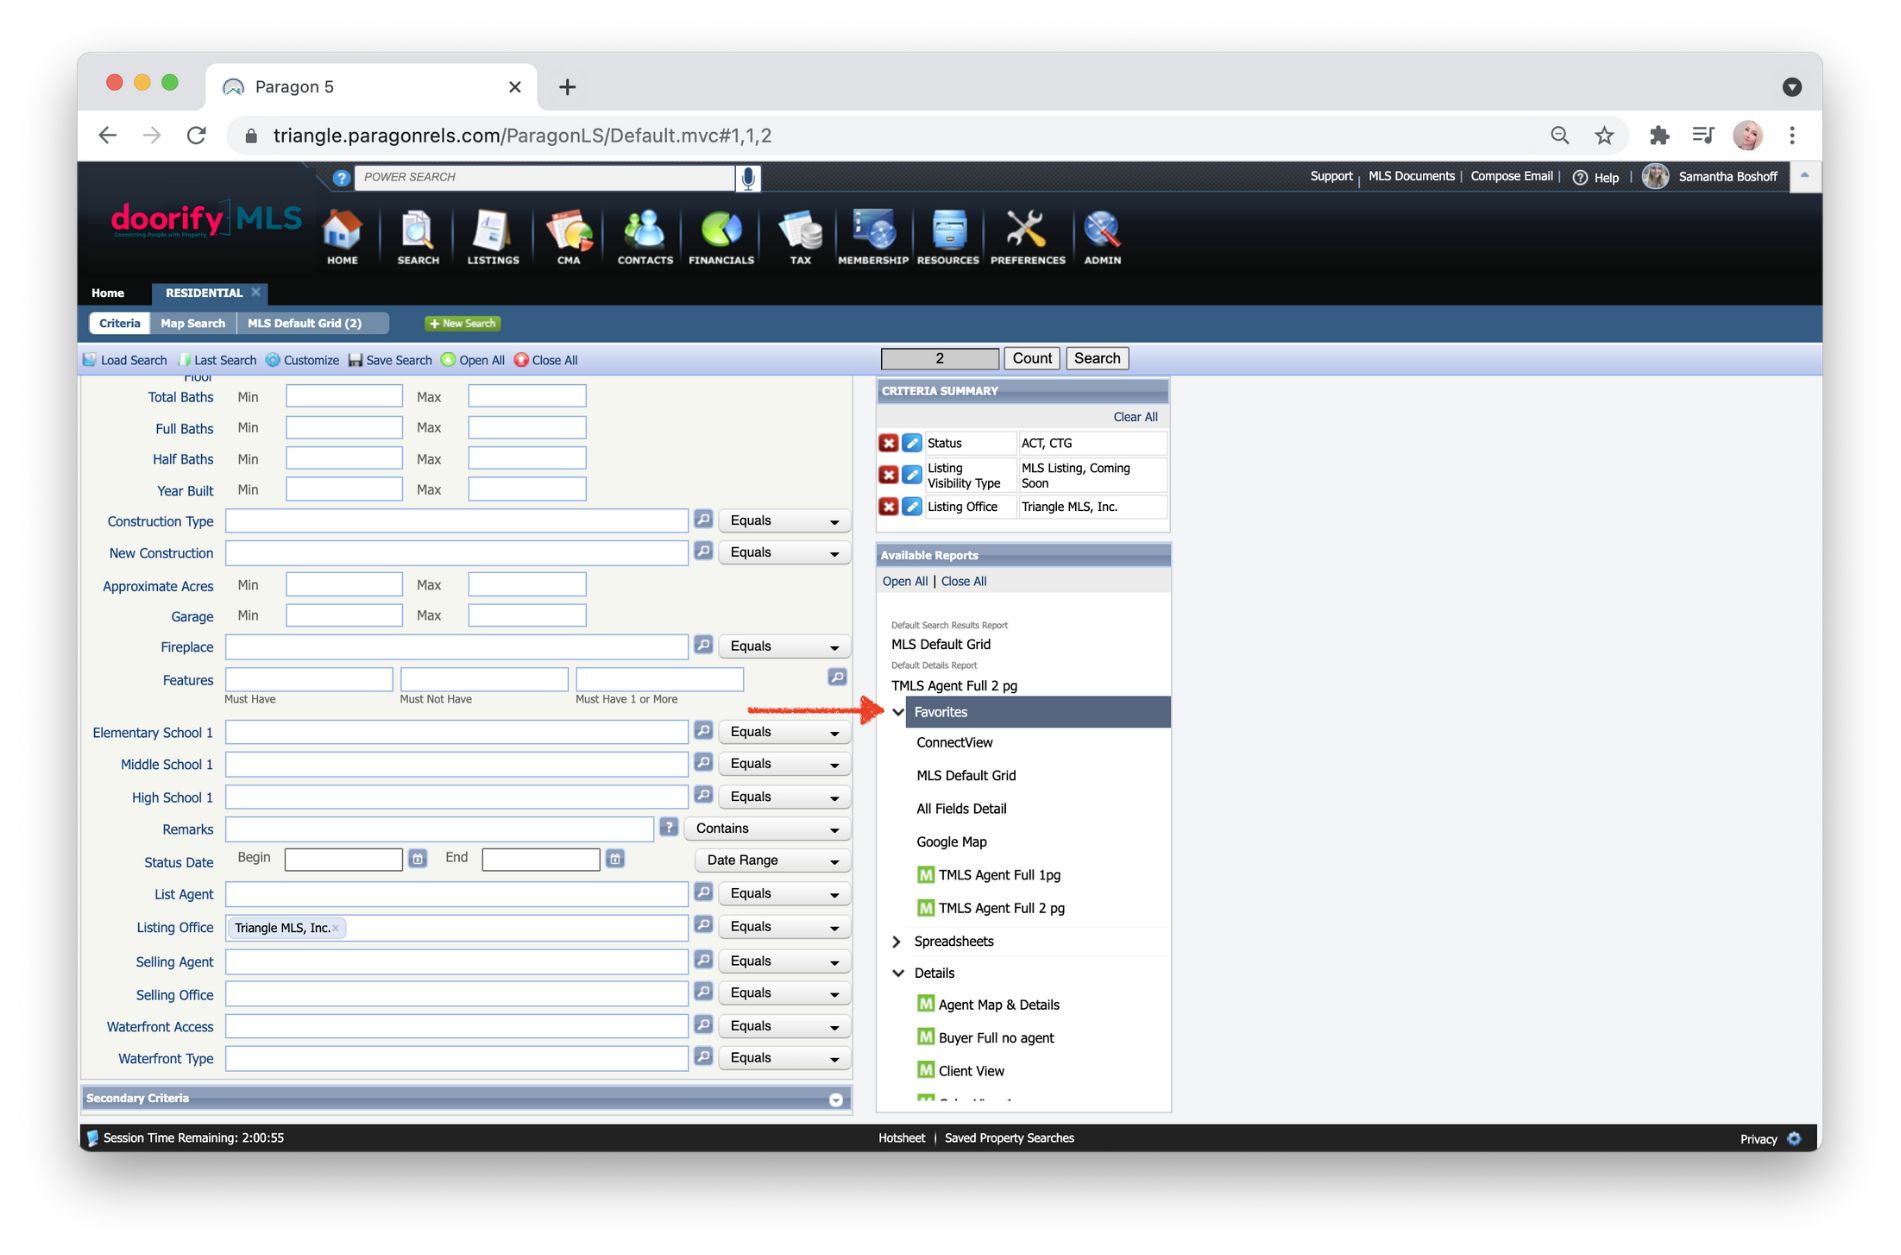Remove the Status criteria with red X
1901x1255 pixels.
click(x=888, y=443)
